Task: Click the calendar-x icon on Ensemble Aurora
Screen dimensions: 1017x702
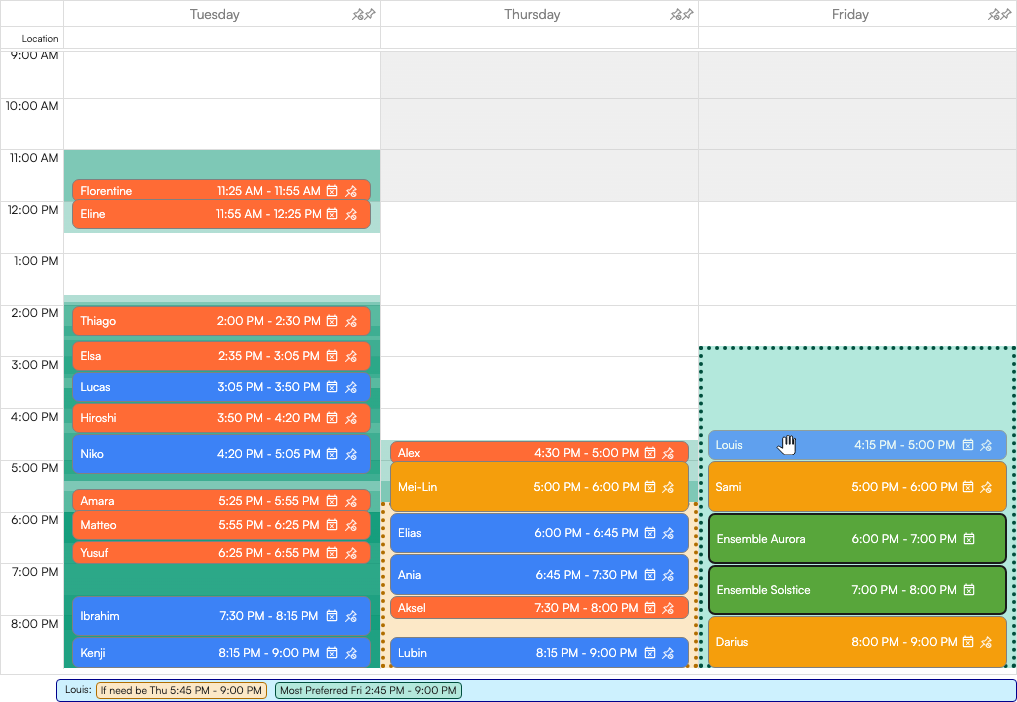Action: (969, 539)
